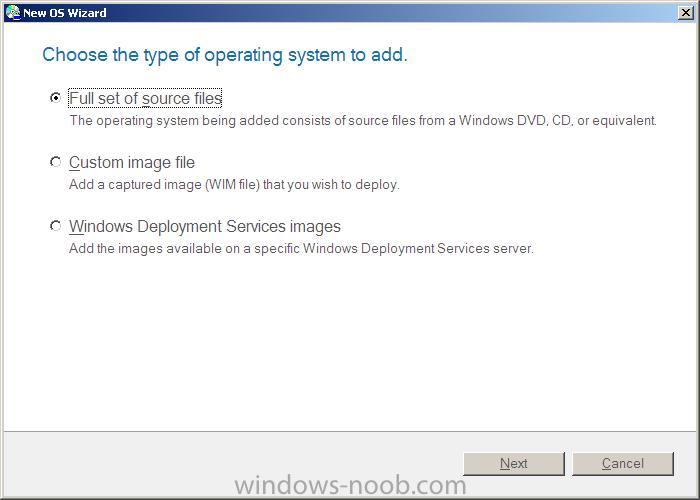Click the windows-noob.com watermark
Viewport: 700px width, 500px height.
coord(350,485)
